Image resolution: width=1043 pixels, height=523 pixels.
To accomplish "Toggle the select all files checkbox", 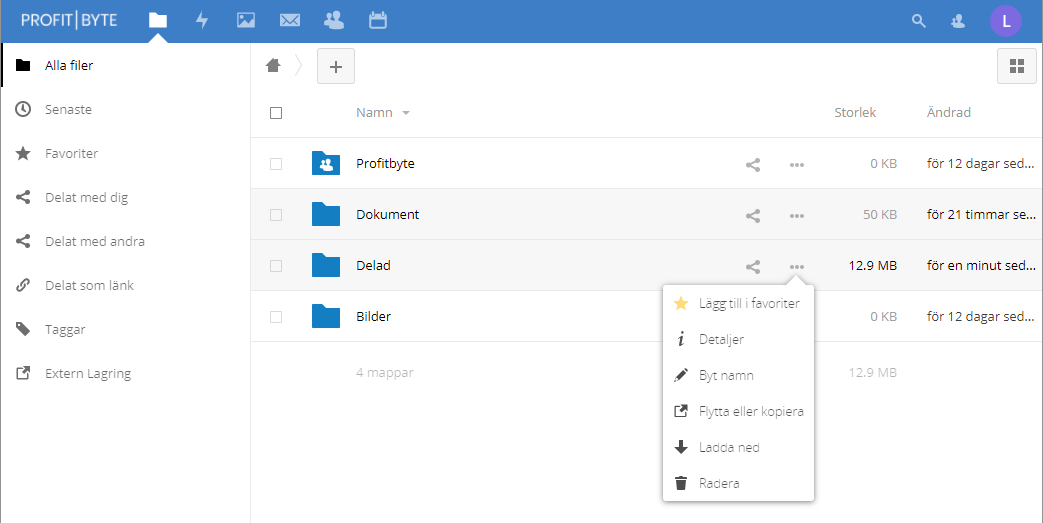I will [276, 113].
